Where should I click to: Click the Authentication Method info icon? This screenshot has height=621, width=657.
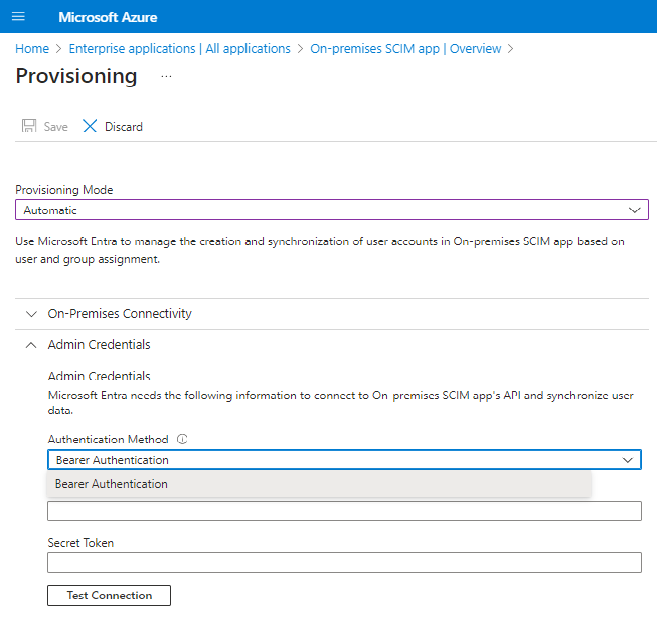point(182,439)
